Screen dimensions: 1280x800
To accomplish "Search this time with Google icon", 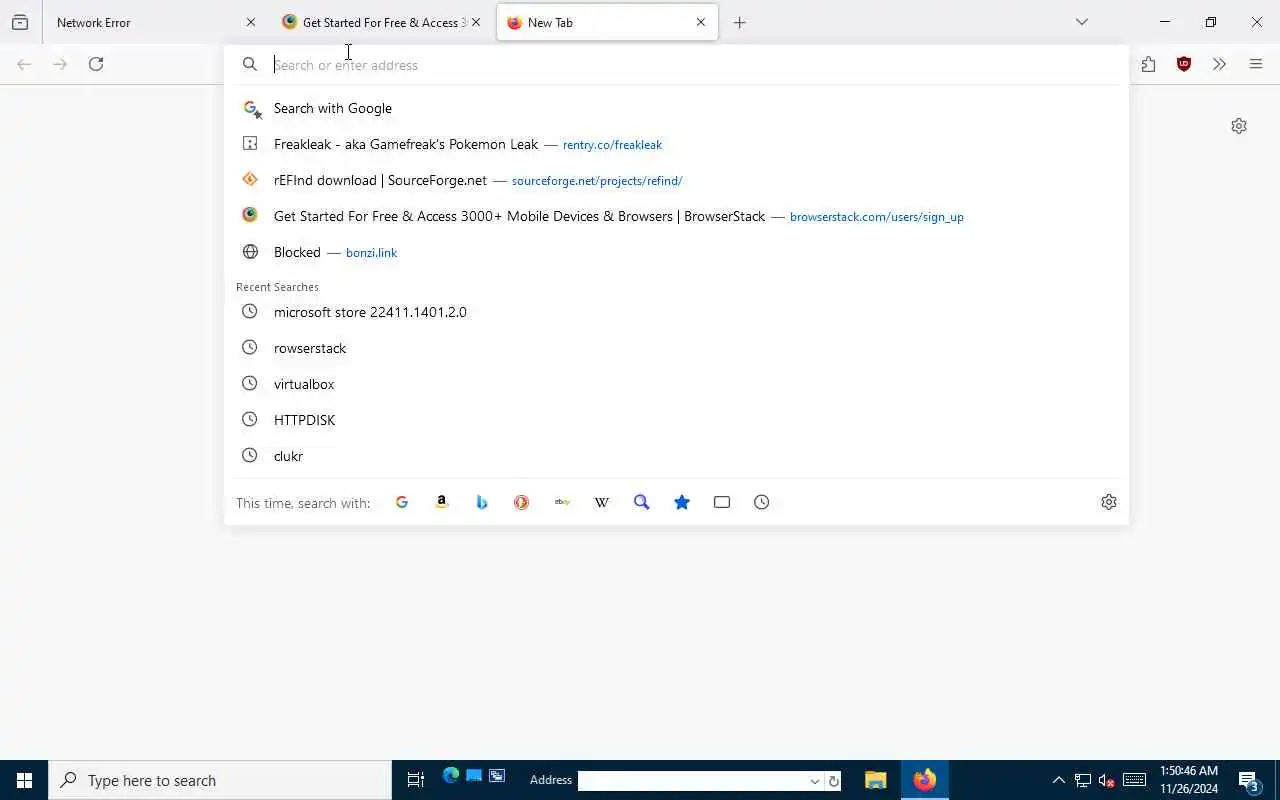I will click(x=402, y=502).
